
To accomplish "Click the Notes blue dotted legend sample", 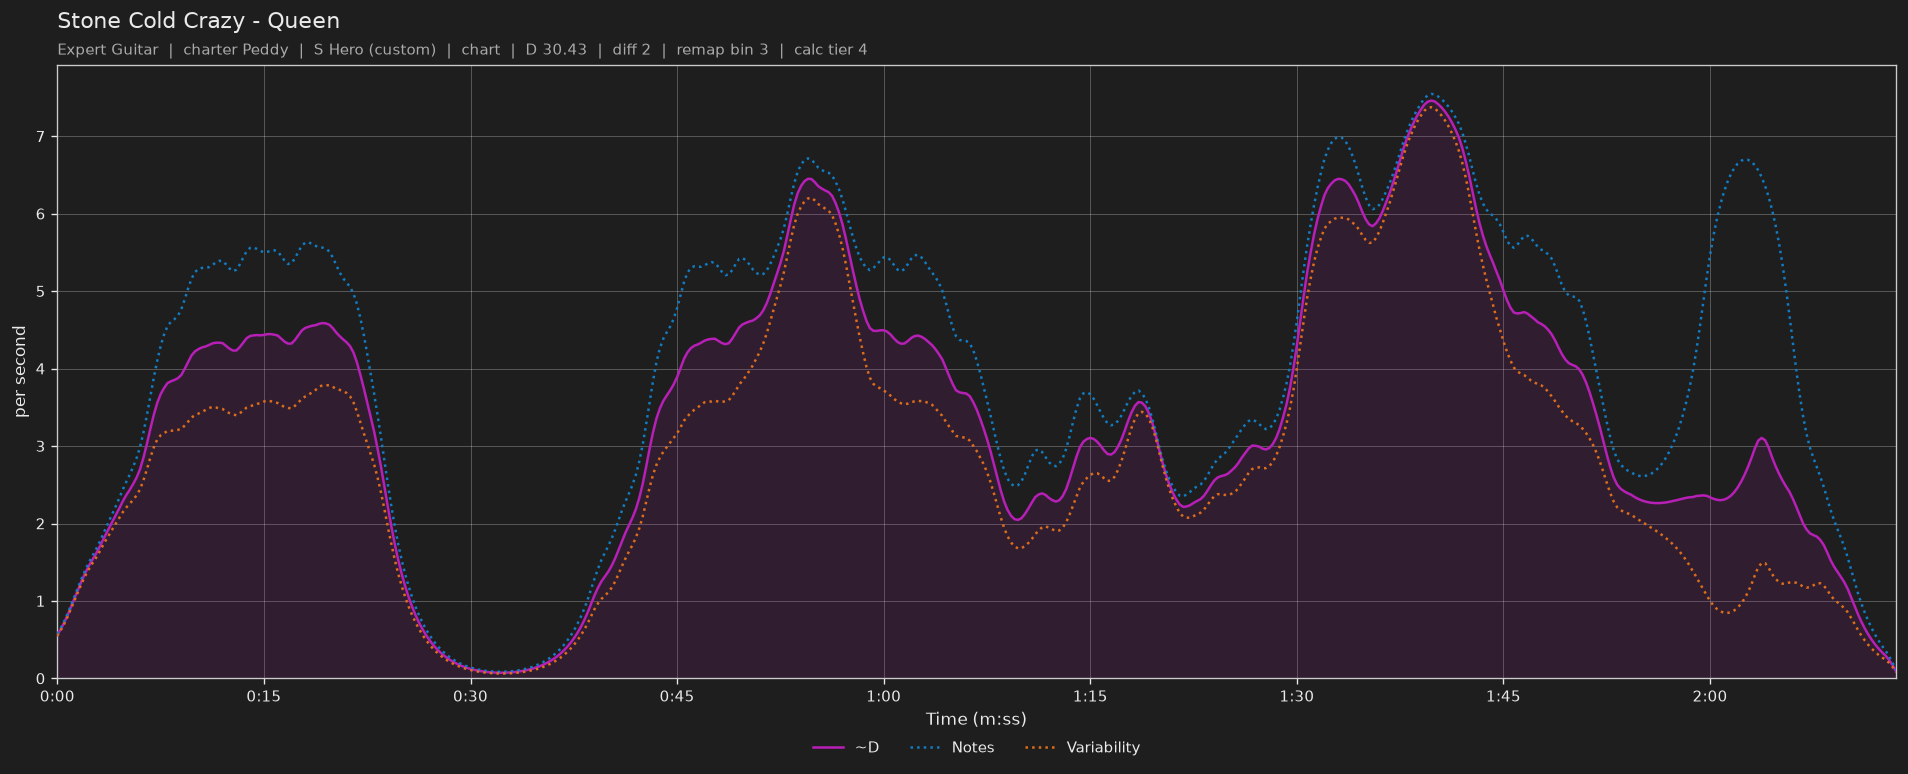I will [927, 748].
